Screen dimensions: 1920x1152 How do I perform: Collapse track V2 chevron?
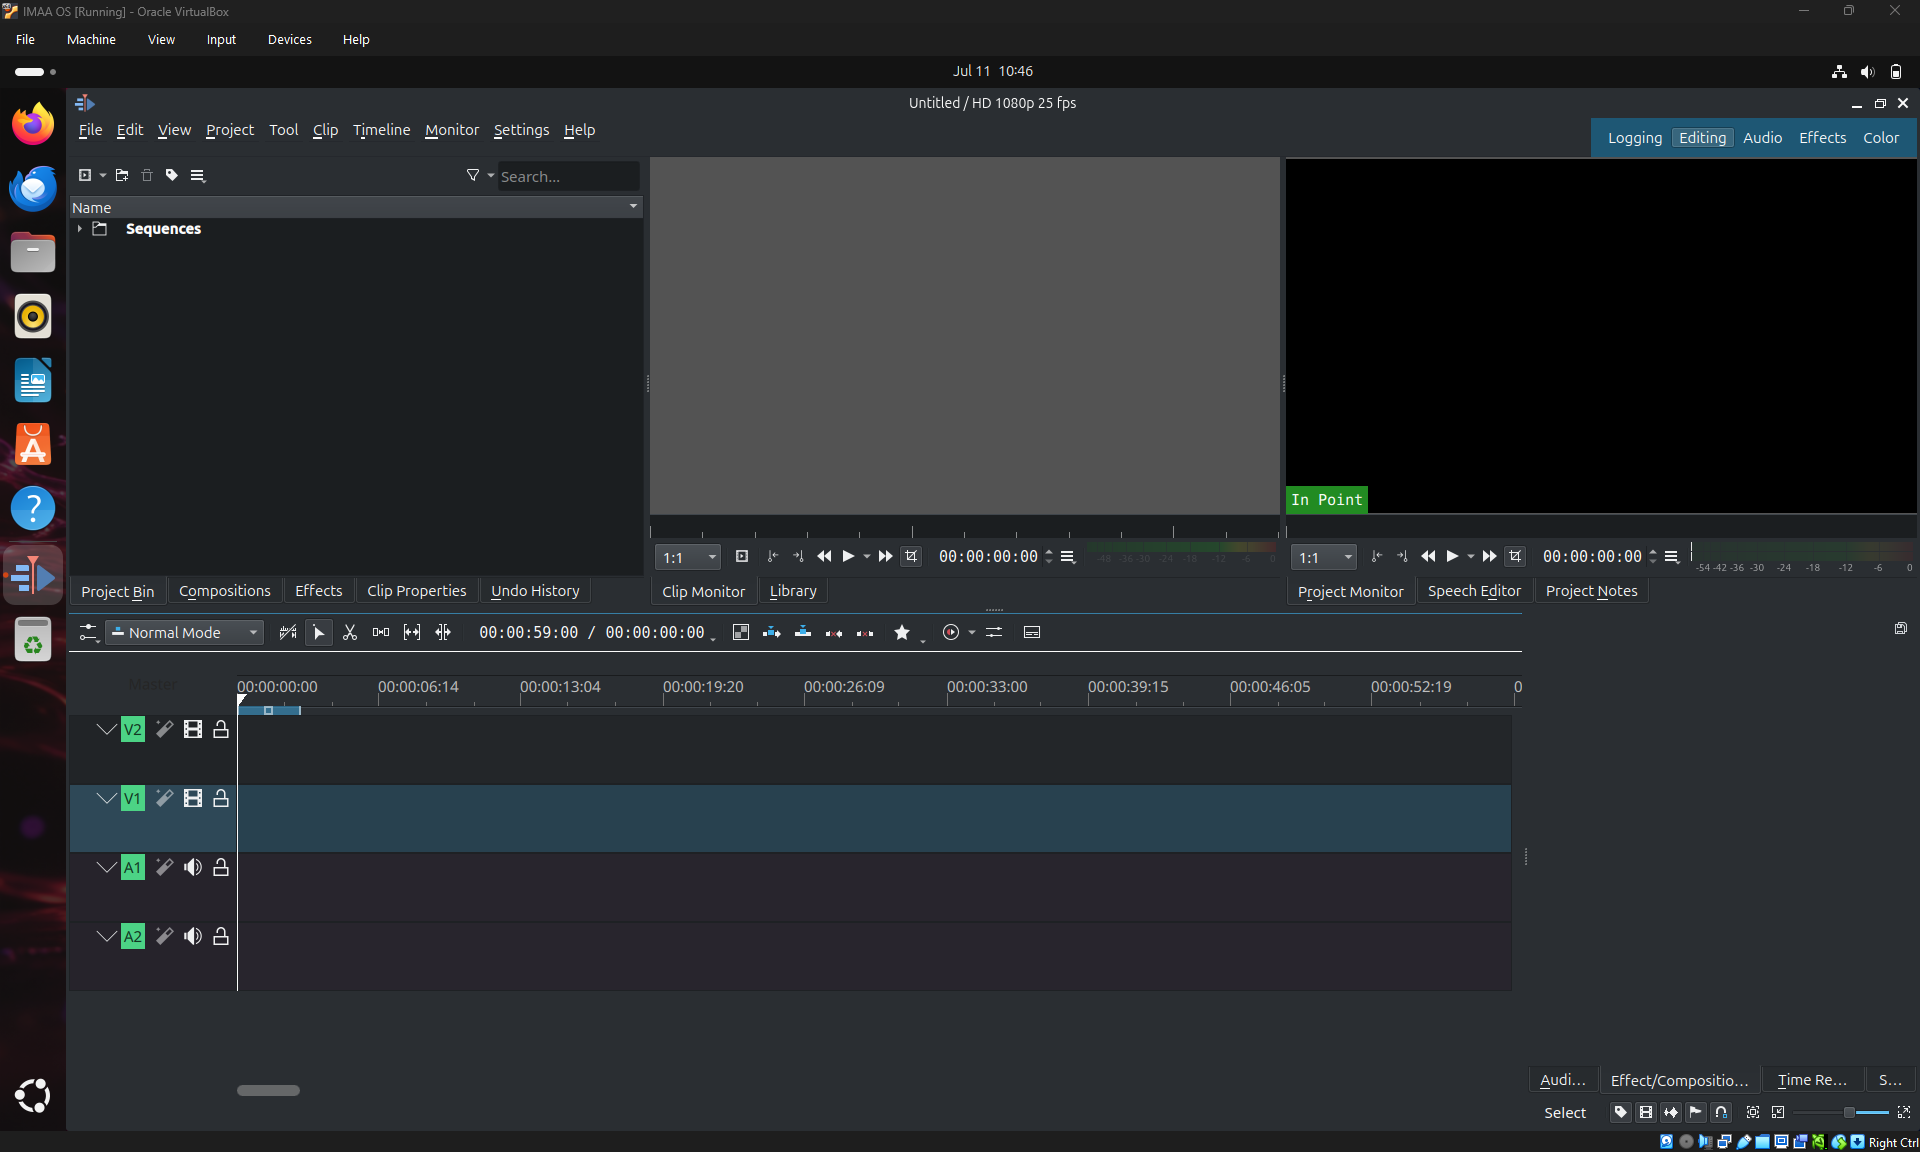106,729
